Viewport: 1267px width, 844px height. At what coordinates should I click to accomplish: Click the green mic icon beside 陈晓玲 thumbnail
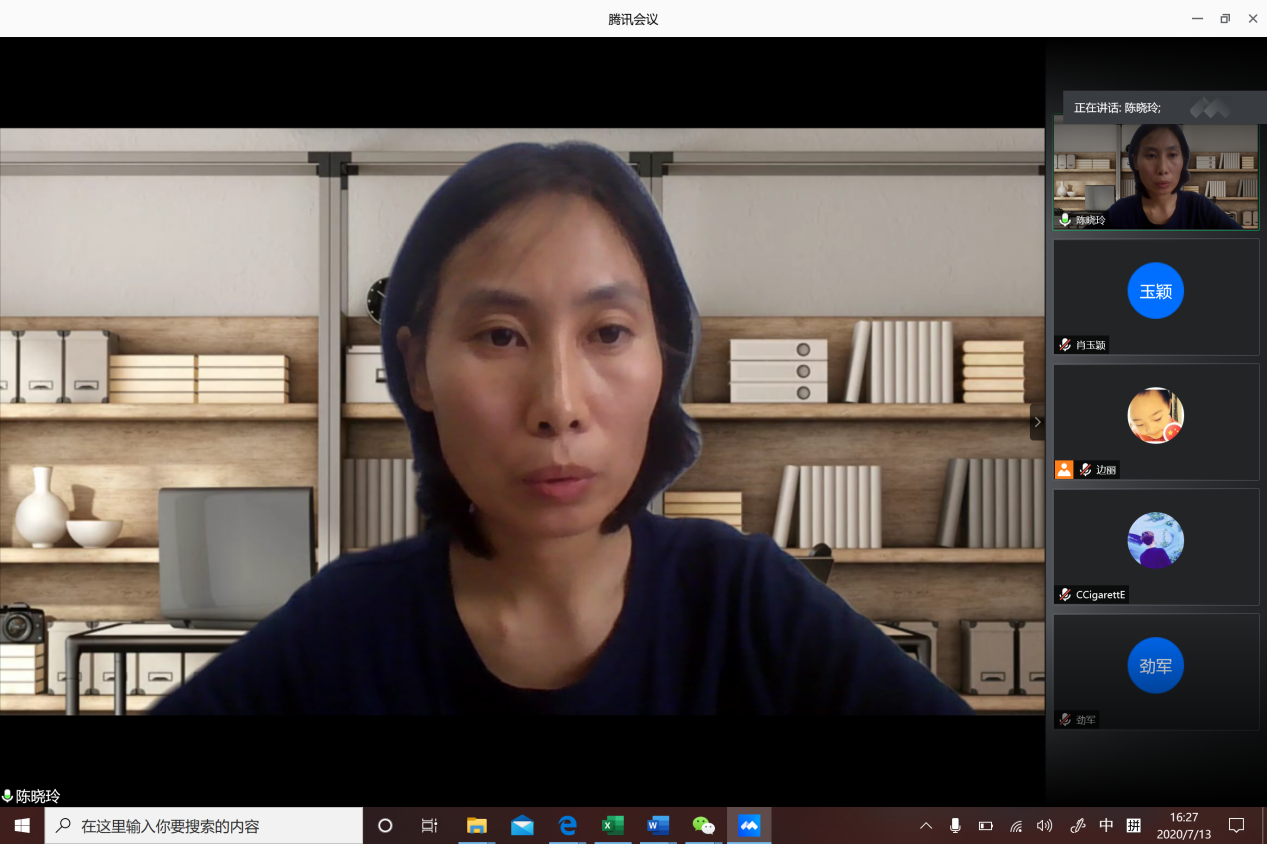(1065, 219)
